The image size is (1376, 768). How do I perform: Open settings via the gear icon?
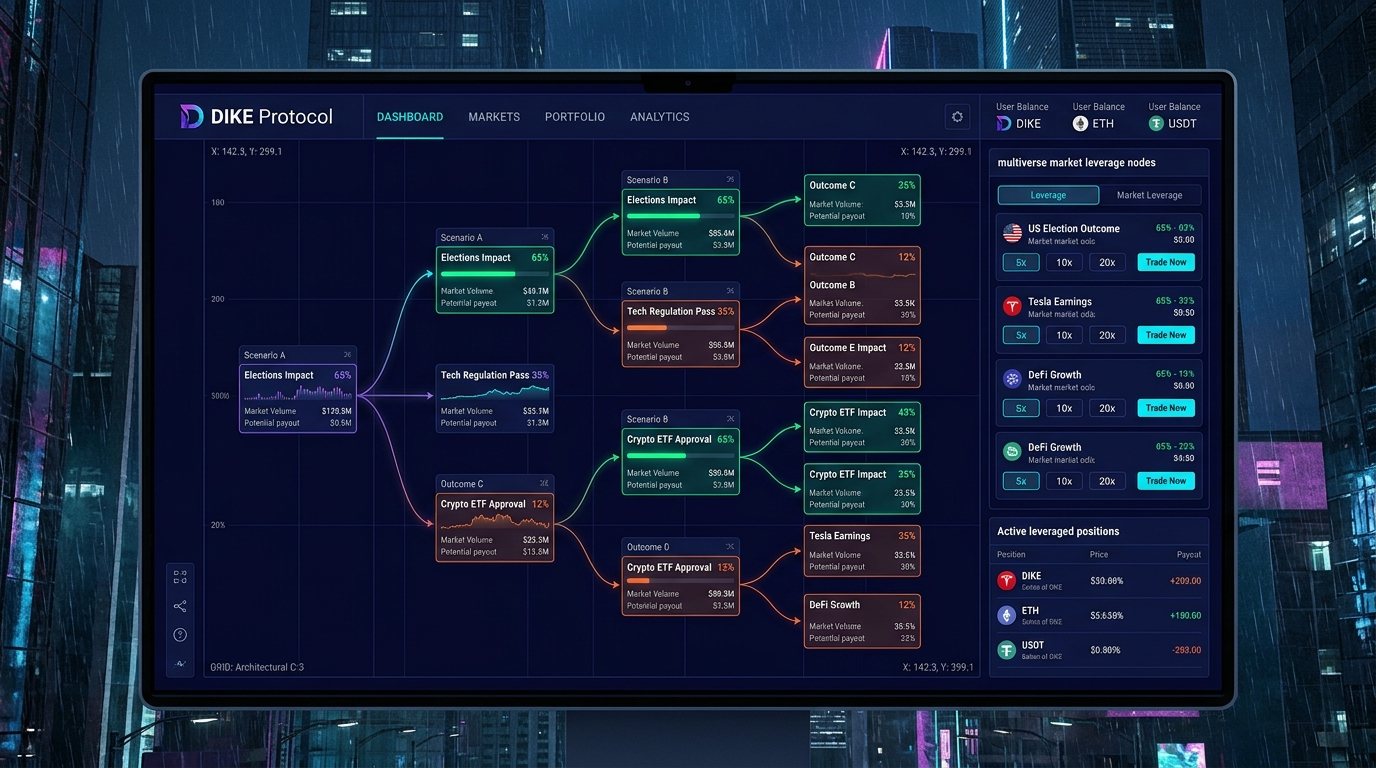957,117
